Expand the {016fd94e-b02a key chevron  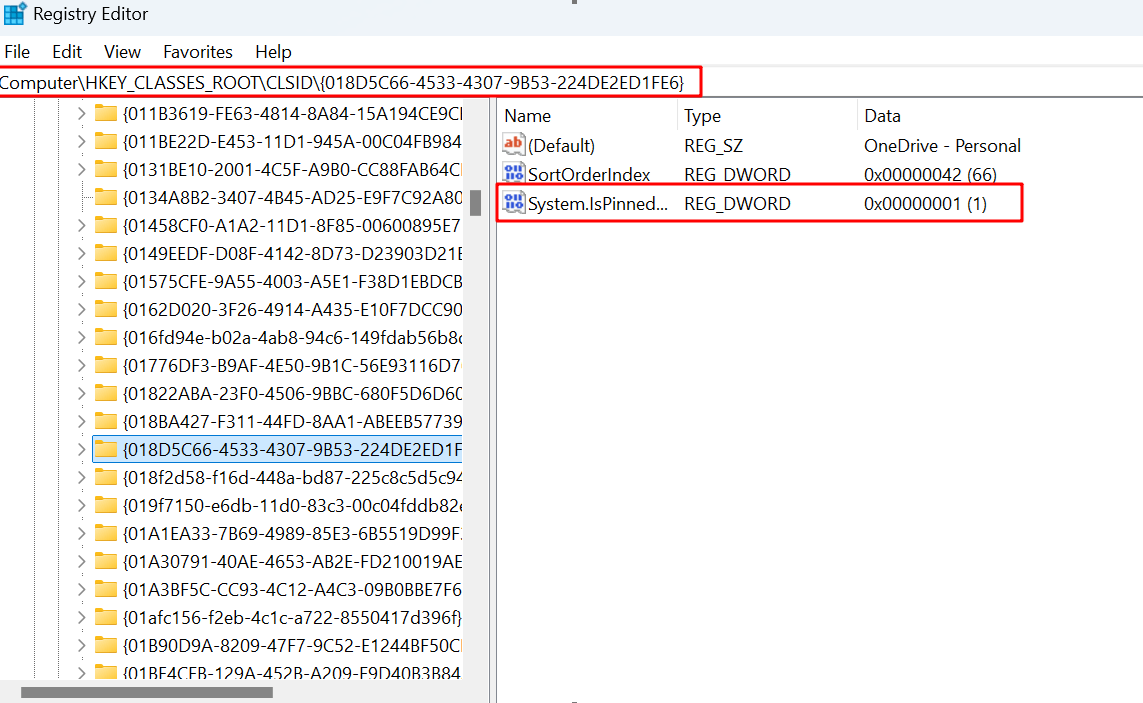82,338
